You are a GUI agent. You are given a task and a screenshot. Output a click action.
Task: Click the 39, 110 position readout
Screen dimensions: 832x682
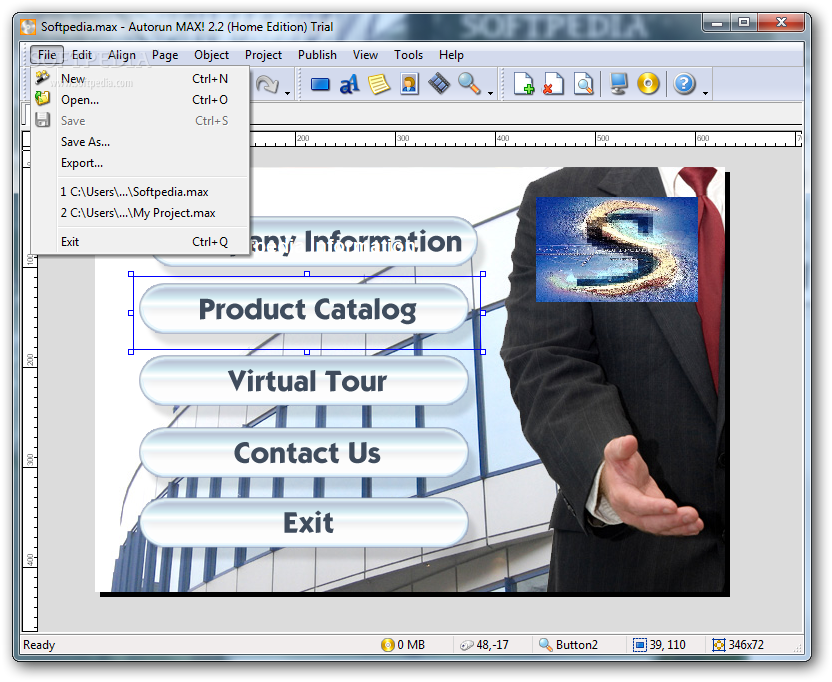[668, 645]
